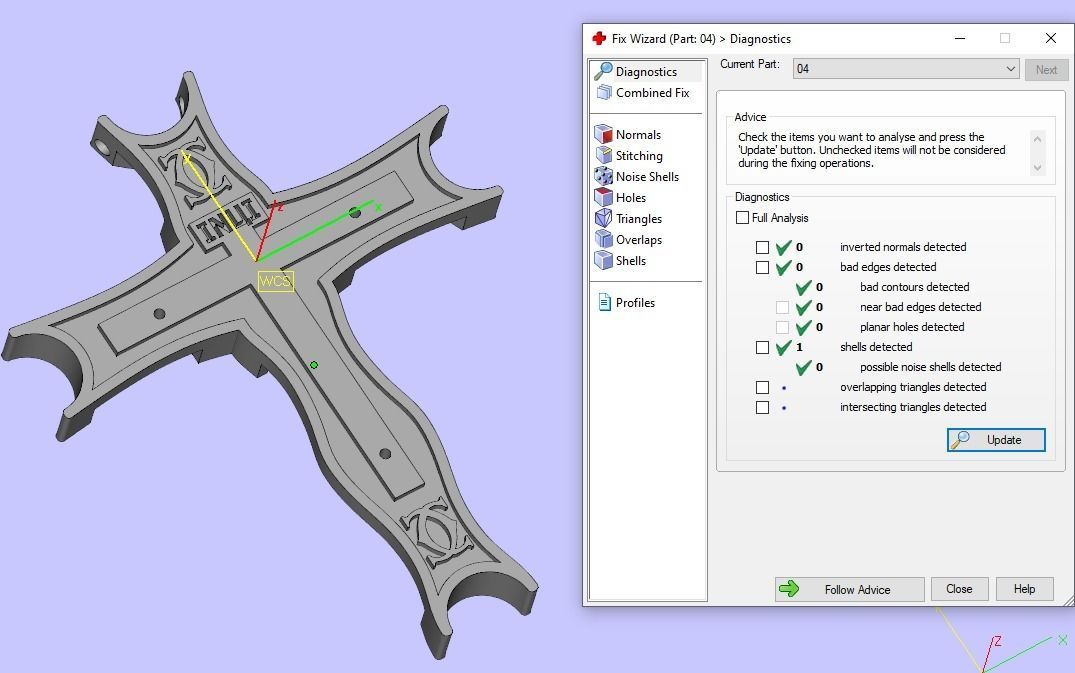
Task: Check the inverted normals detected box
Action: [762, 247]
